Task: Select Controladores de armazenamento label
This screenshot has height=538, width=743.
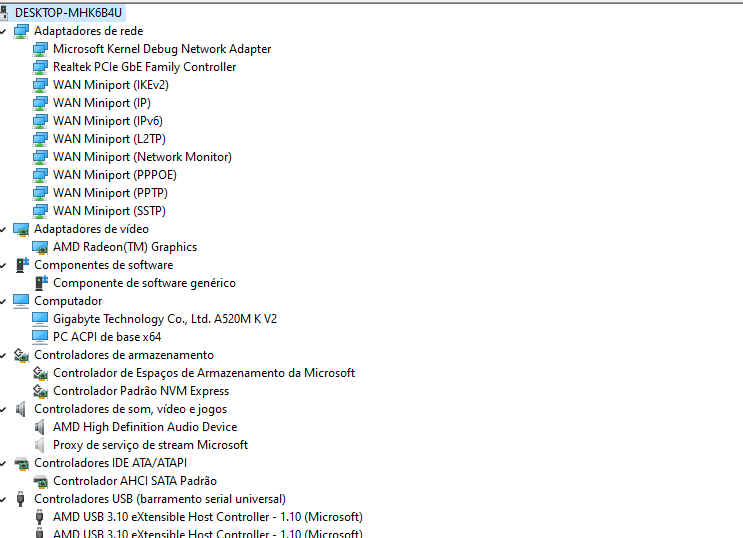Action: (124, 355)
